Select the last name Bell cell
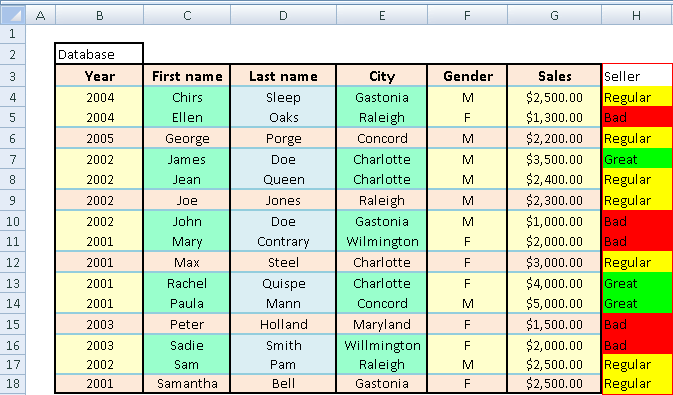Screen dimensions: 673x395 click(x=283, y=383)
